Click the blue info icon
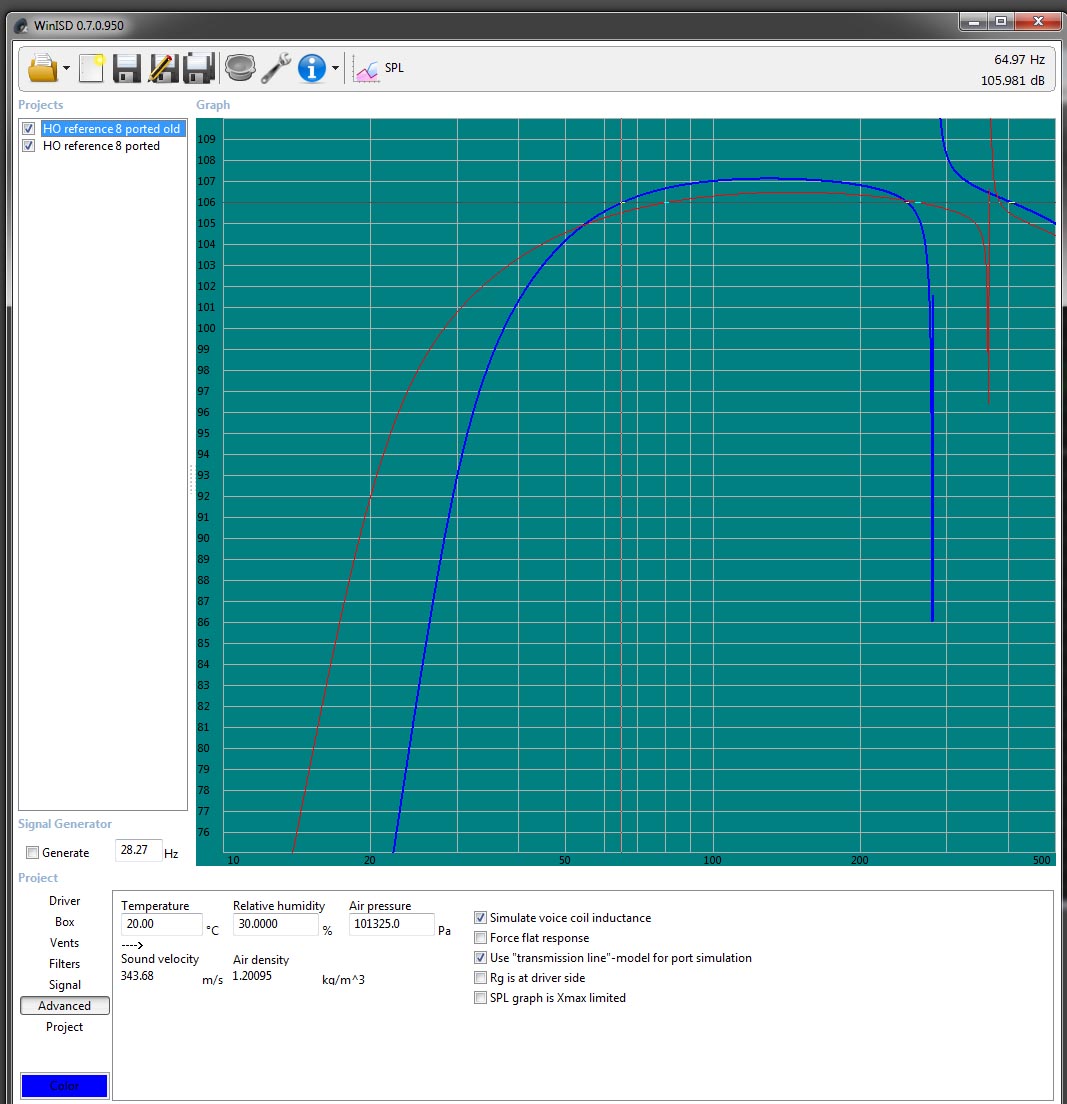1067x1104 pixels. [x=312, y=68]
